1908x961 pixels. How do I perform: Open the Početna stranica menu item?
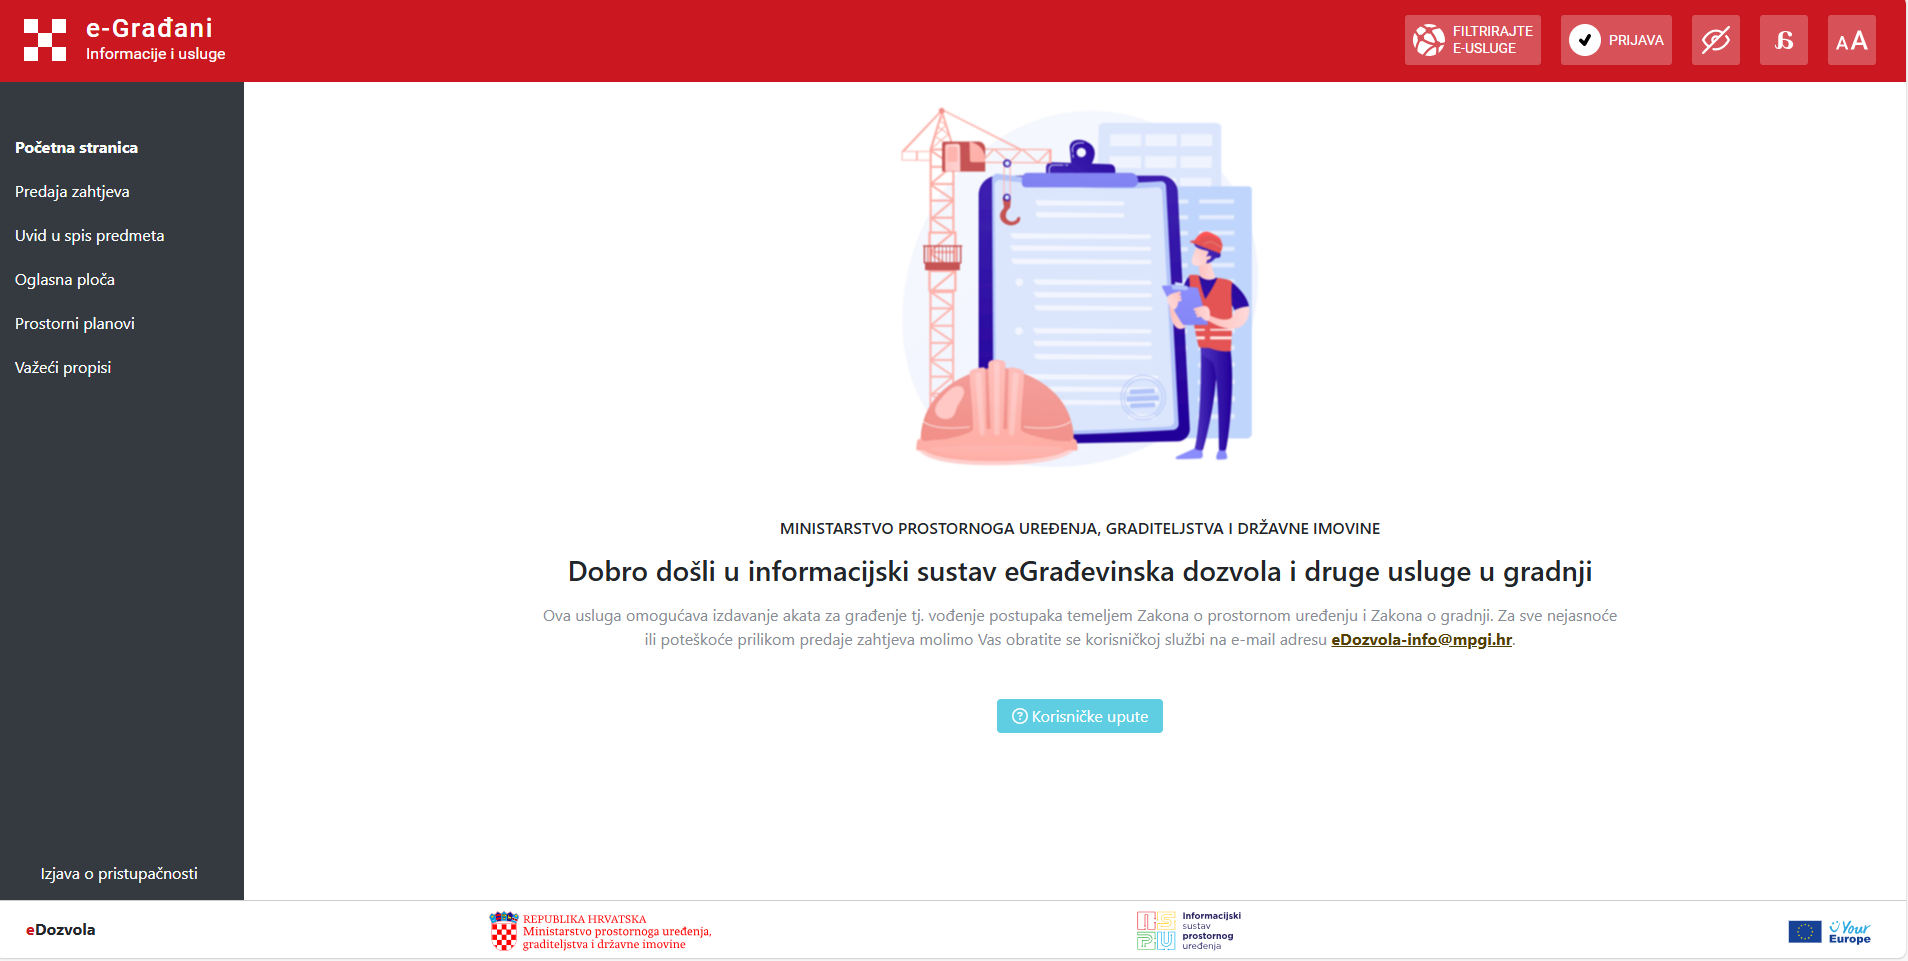click(76, 148)
